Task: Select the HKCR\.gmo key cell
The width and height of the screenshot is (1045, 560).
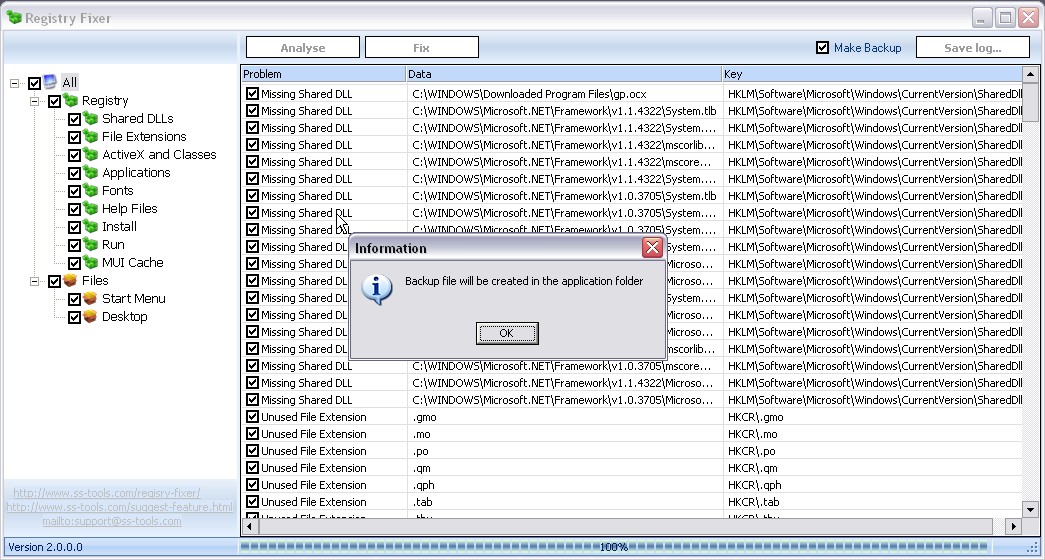Action: point(872,417)
